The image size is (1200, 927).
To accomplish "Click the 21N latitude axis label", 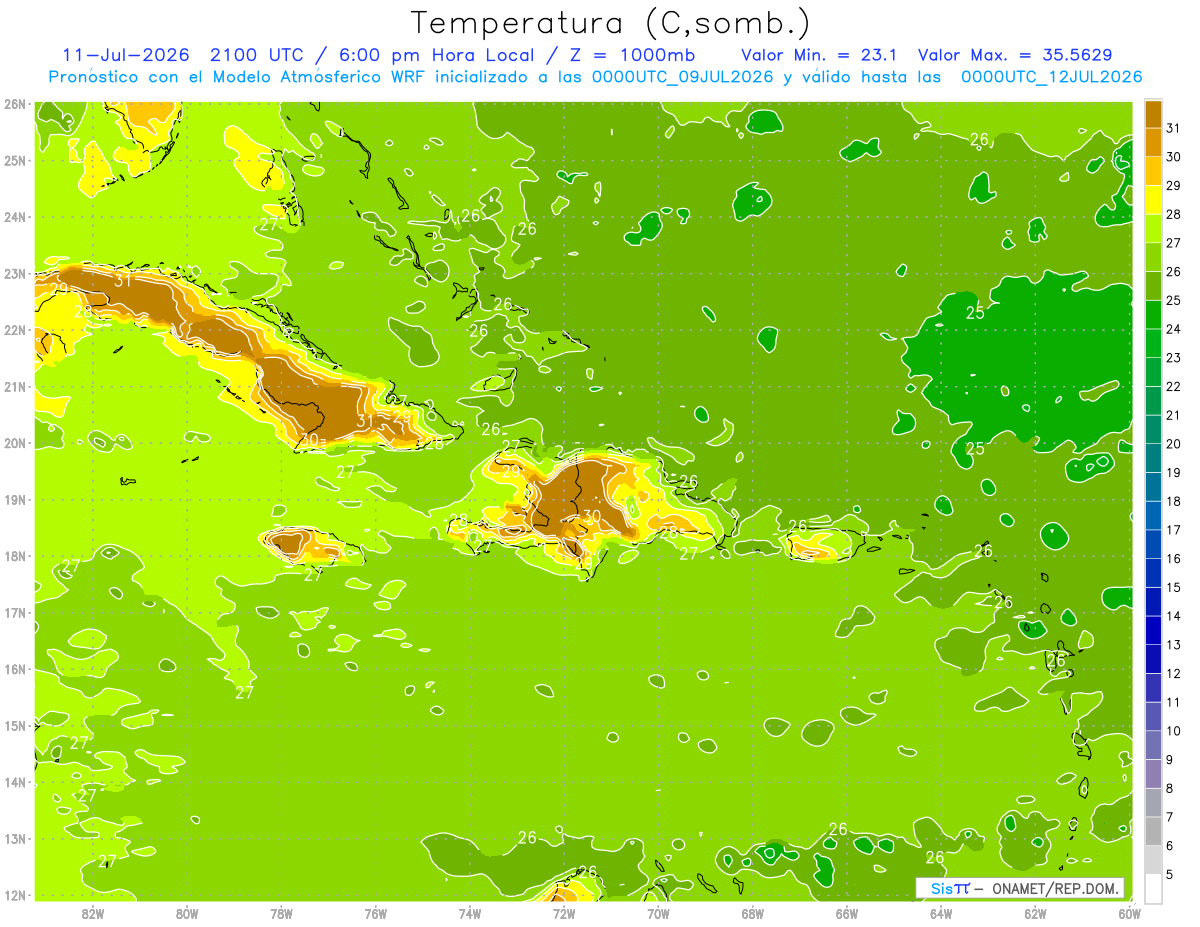I will click(x=15, y=386).
